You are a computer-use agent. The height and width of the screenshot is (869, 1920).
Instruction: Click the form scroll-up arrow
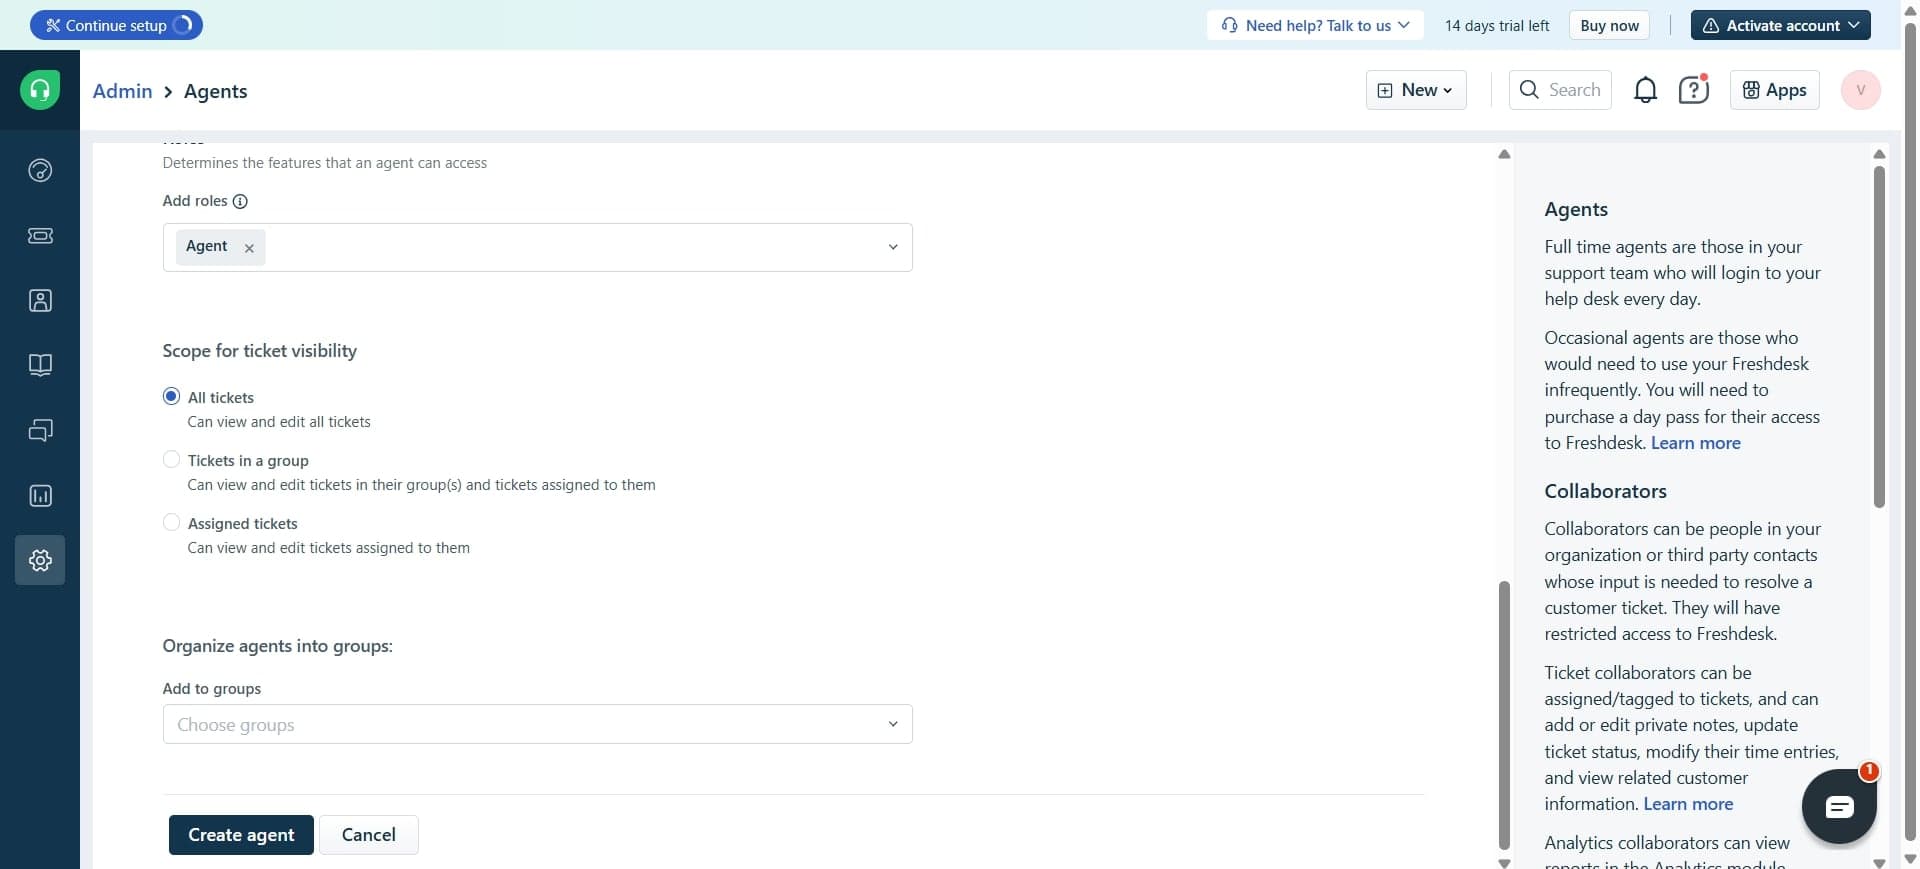(1504, 154)
